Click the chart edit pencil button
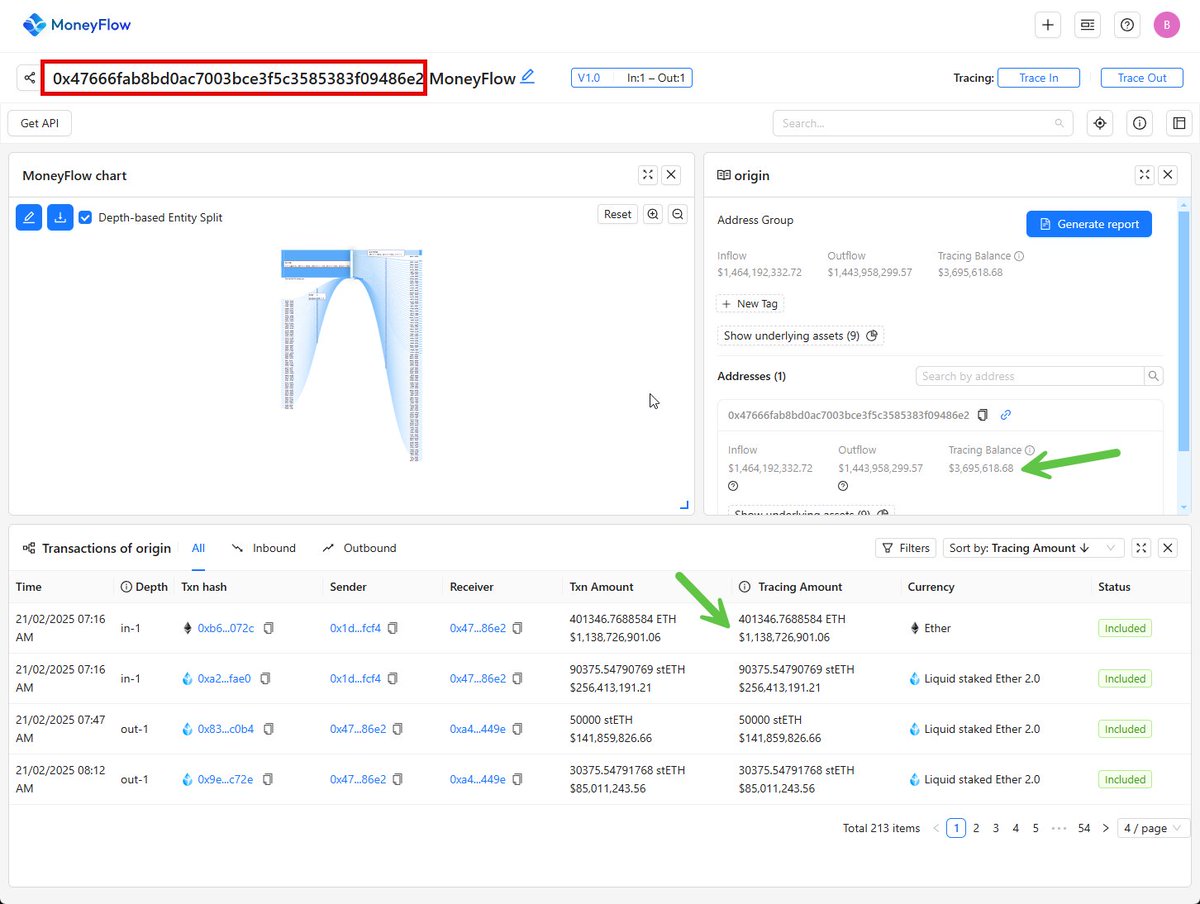The image size is (1200, 904). (x=29, y=217)
